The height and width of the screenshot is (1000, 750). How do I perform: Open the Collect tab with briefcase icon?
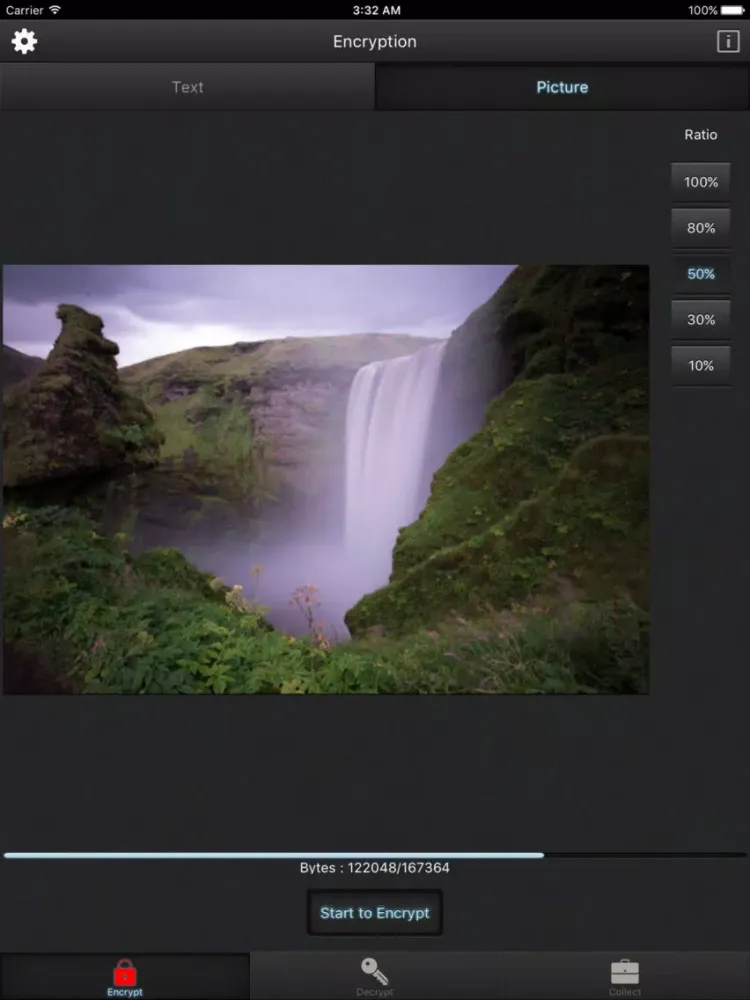click(625, 977)
